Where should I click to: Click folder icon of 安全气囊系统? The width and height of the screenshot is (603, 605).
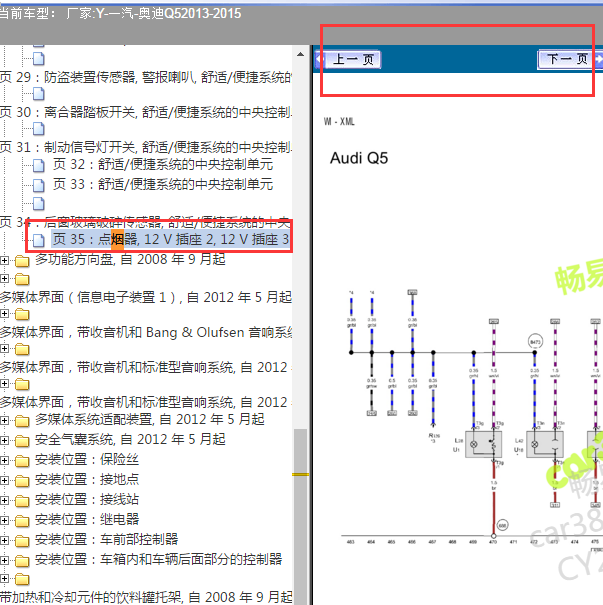22,441
